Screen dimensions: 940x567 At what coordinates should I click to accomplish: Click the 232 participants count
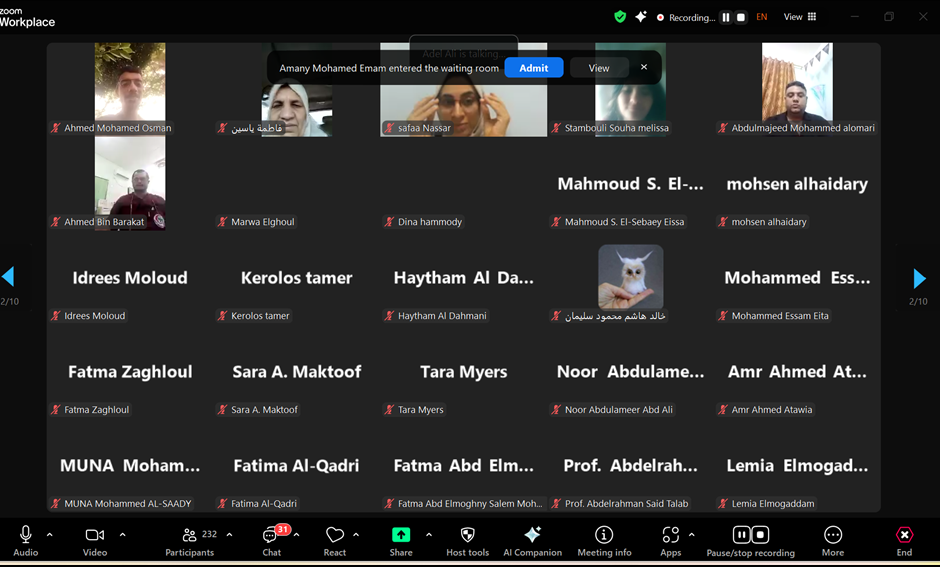tap(209, 534)
